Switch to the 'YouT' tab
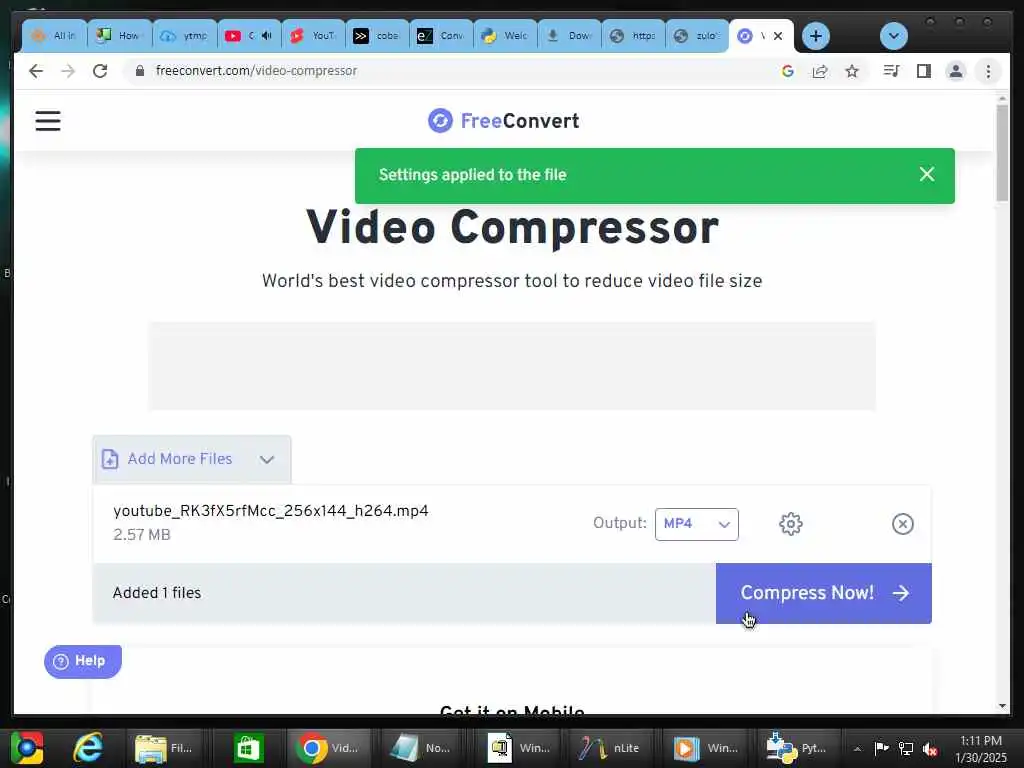 point(313,36)
